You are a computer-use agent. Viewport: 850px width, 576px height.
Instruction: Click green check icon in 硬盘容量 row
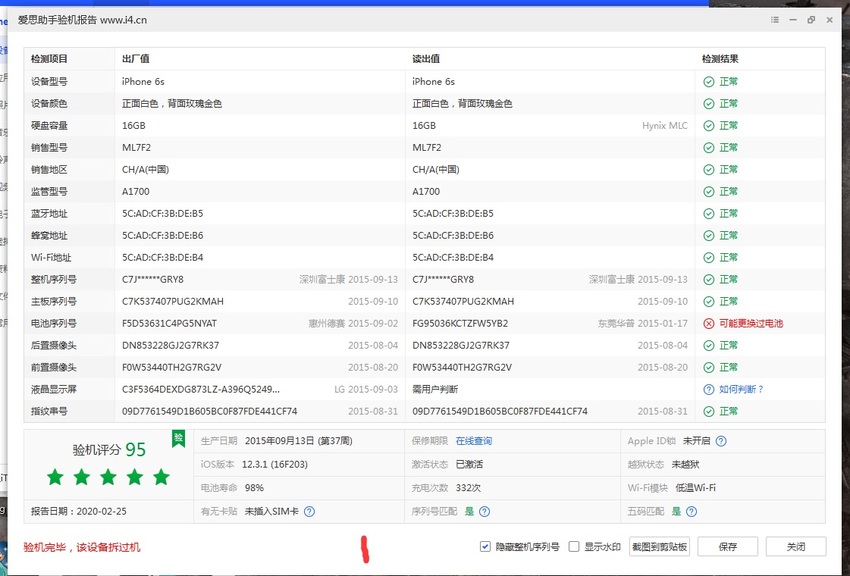click(709, 126)
